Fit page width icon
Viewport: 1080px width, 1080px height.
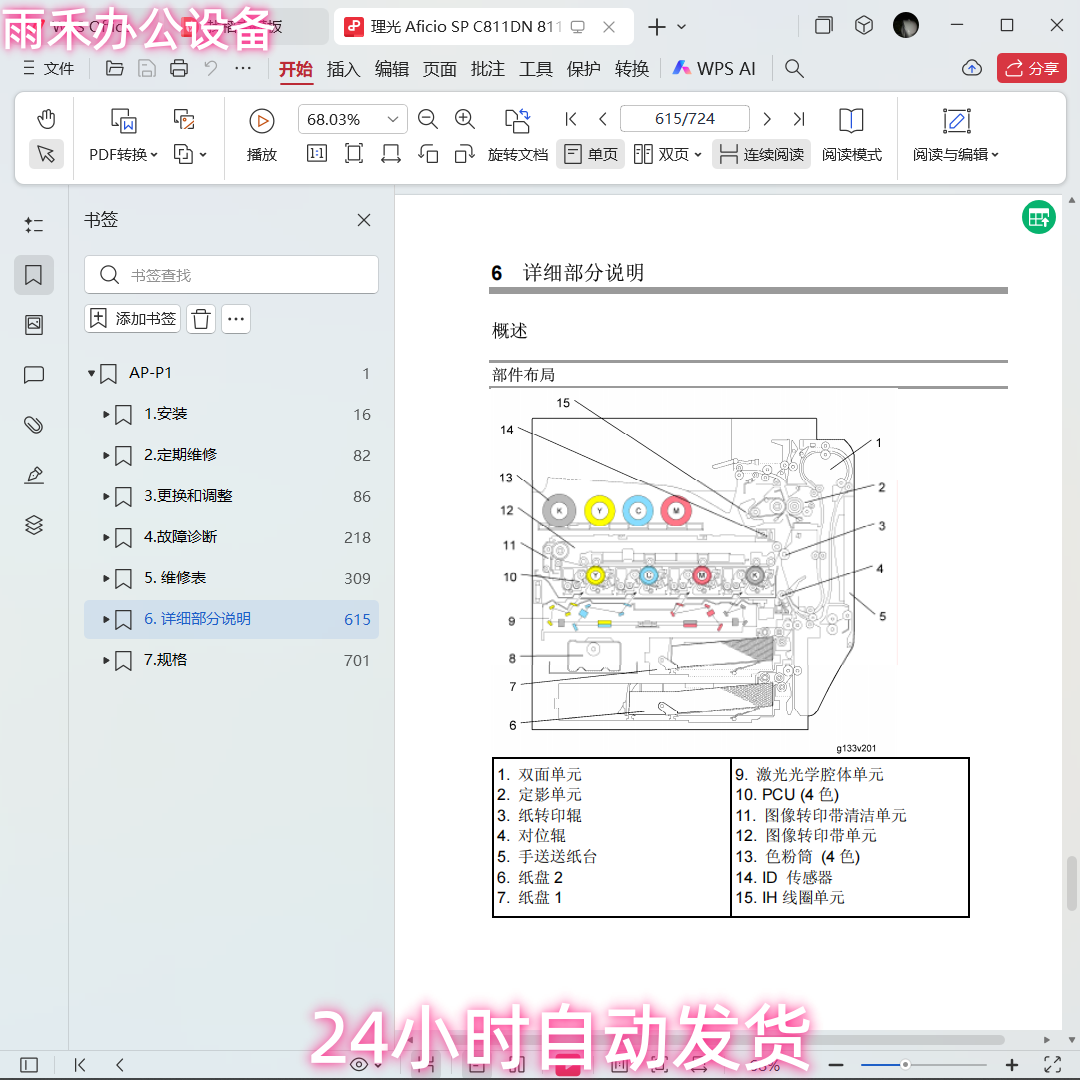391,154
